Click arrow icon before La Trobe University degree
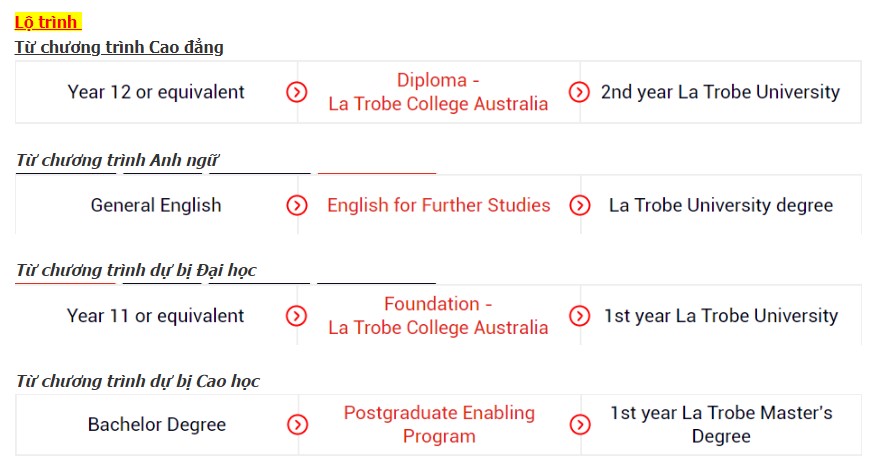 579,205
